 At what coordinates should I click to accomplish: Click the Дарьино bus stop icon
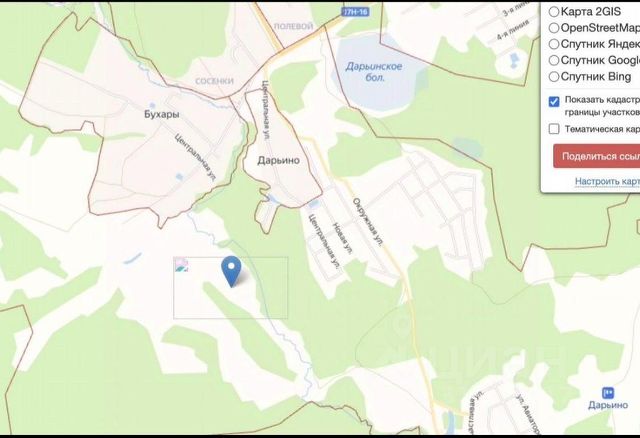coord(608,393)
